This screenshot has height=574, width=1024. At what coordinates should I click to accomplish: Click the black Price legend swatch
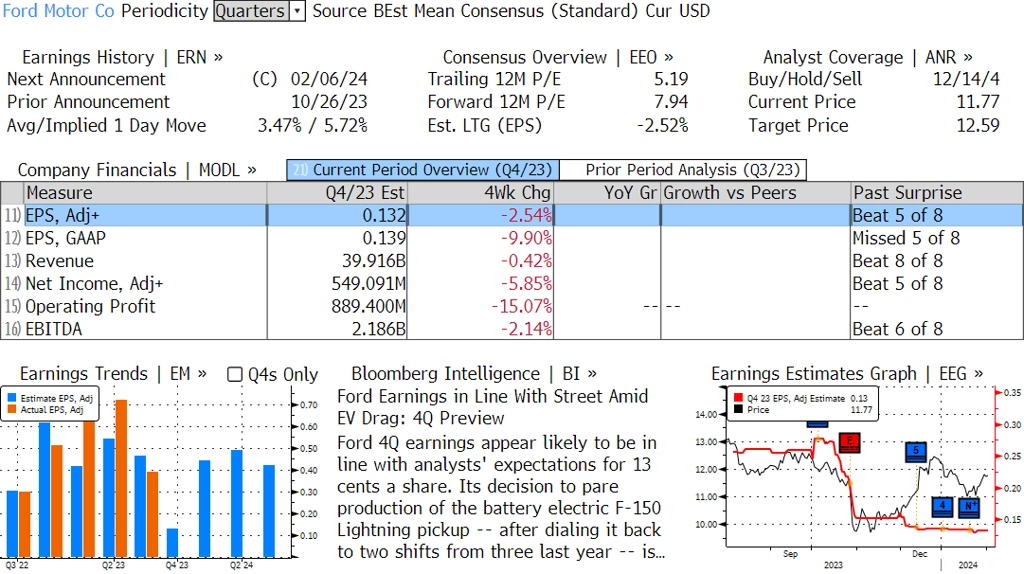(739, 409)
